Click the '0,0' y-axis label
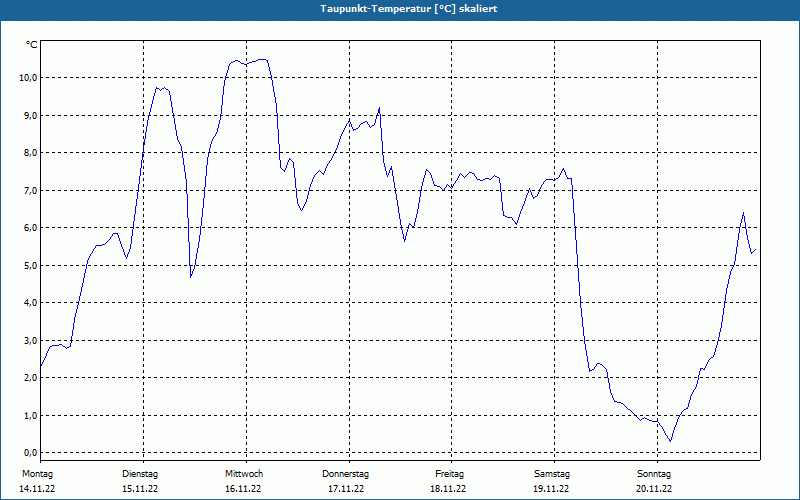800x500 pixels. tap(30, 453)
